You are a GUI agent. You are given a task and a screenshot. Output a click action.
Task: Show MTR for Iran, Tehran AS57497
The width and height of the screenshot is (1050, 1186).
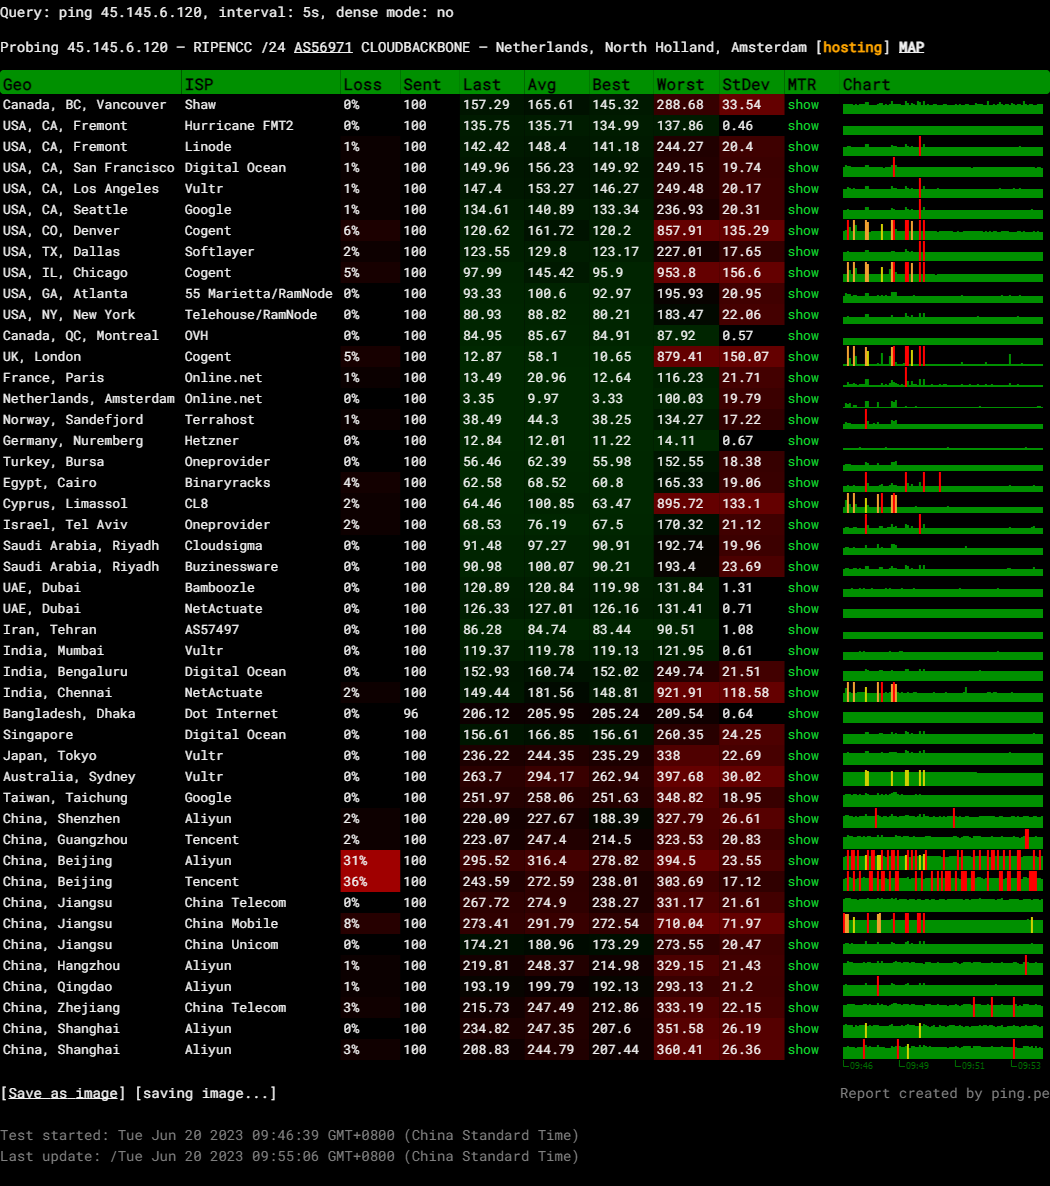(803, 629)
